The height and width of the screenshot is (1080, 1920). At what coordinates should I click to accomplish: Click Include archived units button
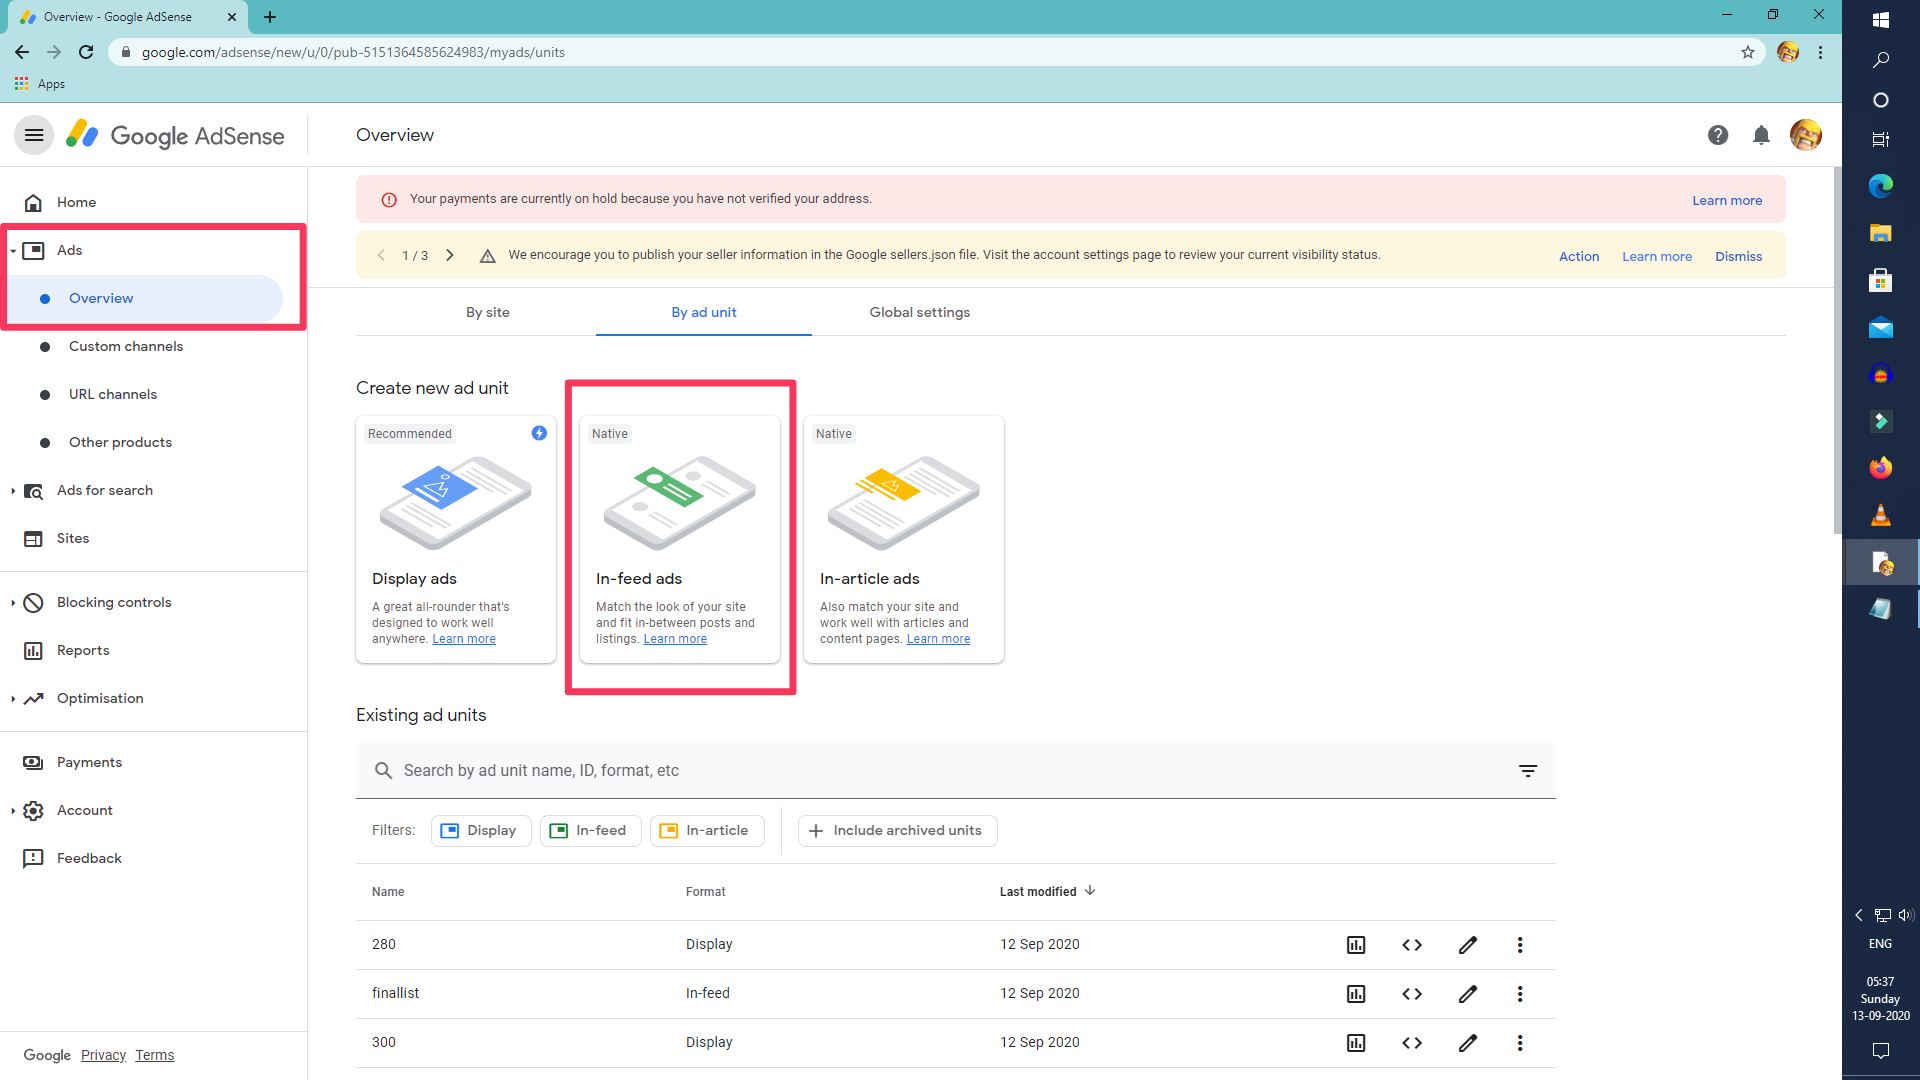tap(897, 831)
